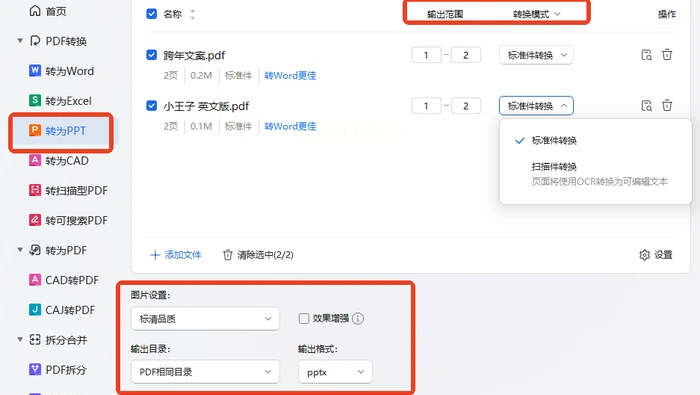This screenshot has height=395, width=700.
Task: Click the file name 小王子 英文版.pdf
Action: (206, 106)
